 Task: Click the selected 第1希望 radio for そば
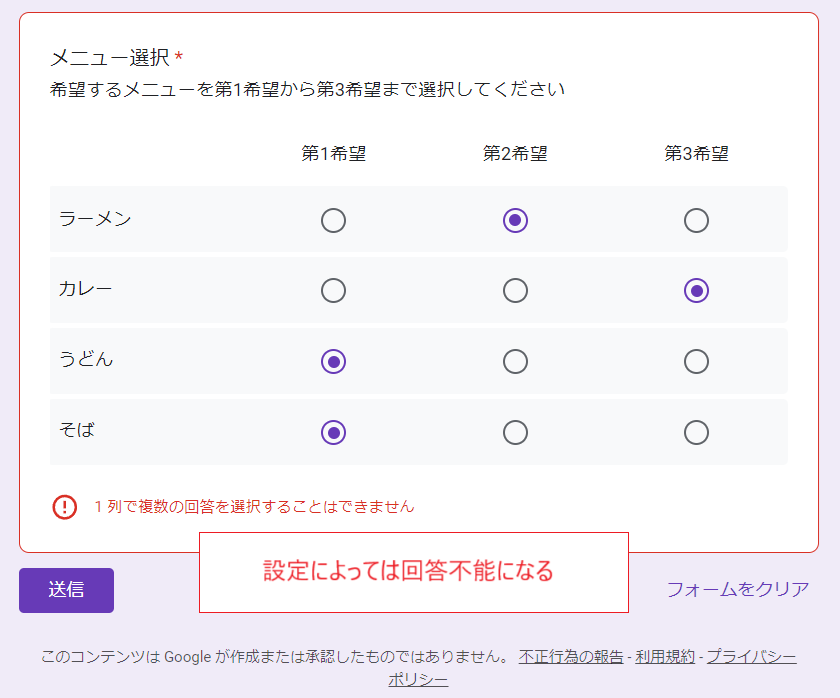point(334,432)
